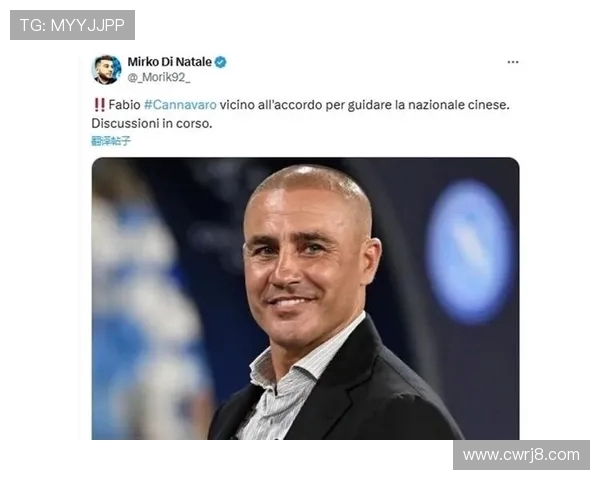This screenshot has height=480, width=600.
Task: Open the Mirko Di Natale display name
Action: click(170, 62)
